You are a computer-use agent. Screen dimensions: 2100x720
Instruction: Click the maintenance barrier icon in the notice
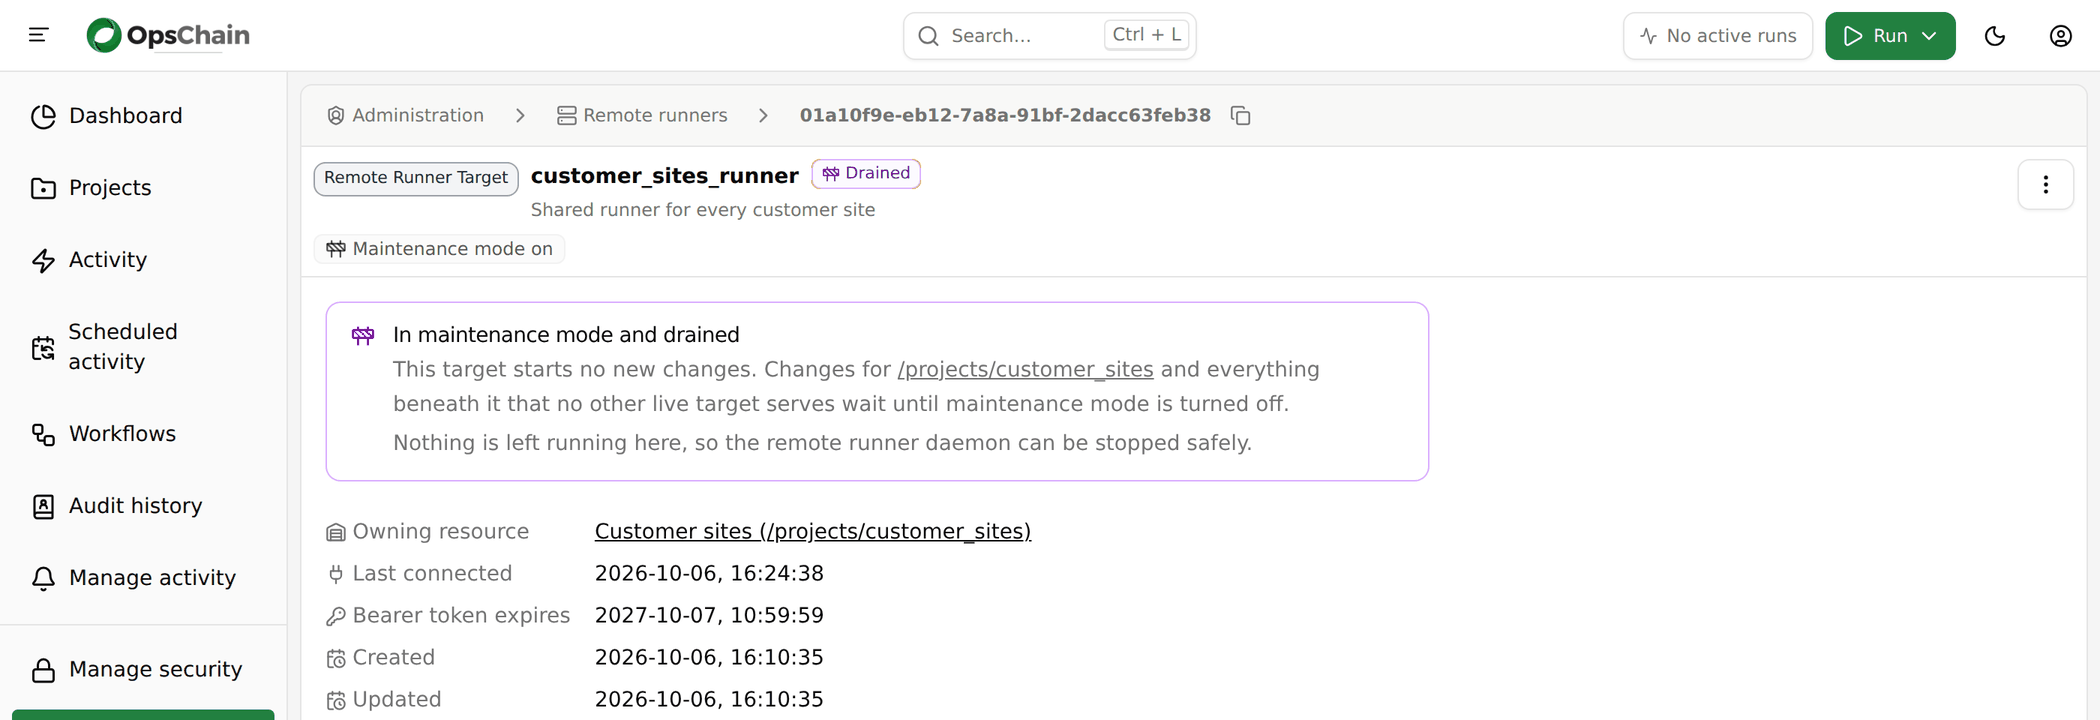point(363,336)
